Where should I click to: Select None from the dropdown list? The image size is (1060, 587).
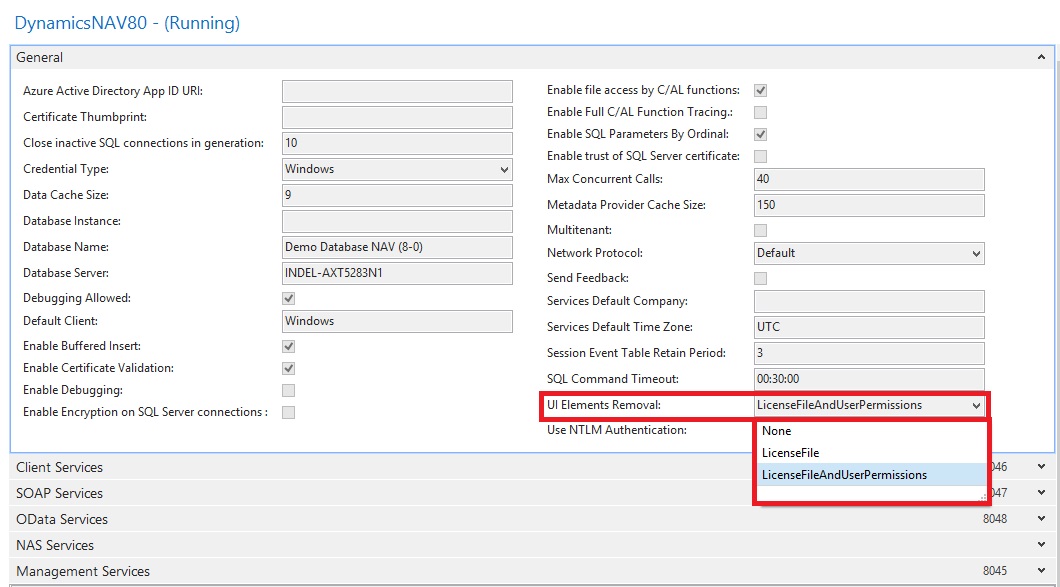tap(777, 431)
